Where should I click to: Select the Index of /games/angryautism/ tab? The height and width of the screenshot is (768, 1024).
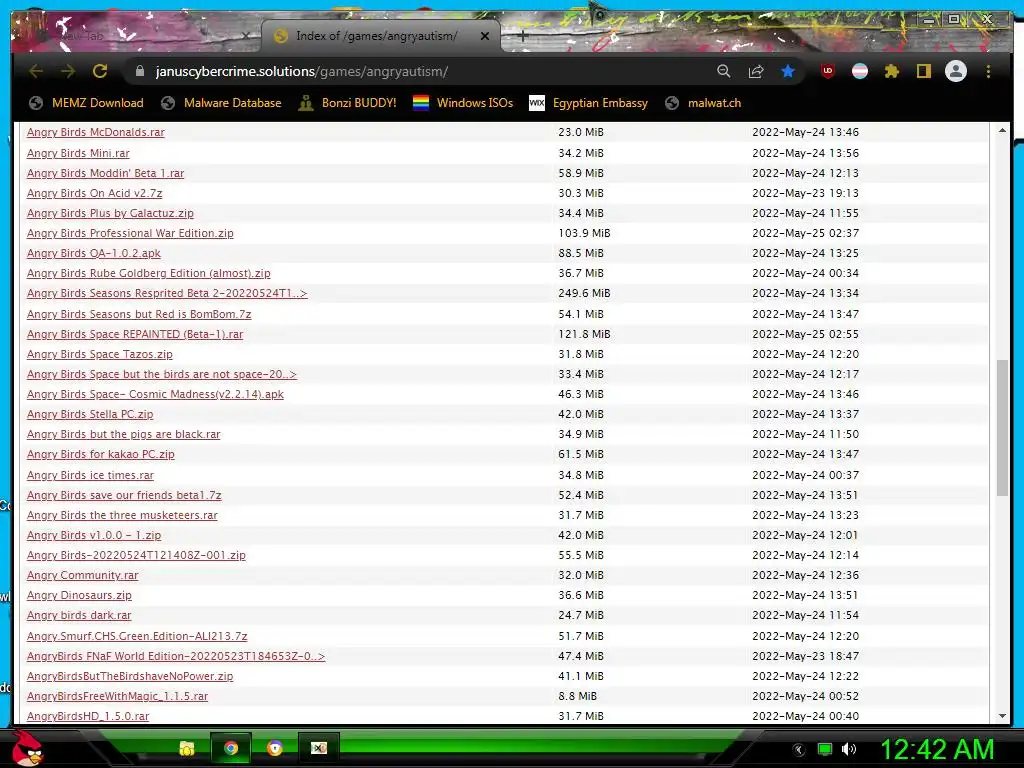coord(381,36)
